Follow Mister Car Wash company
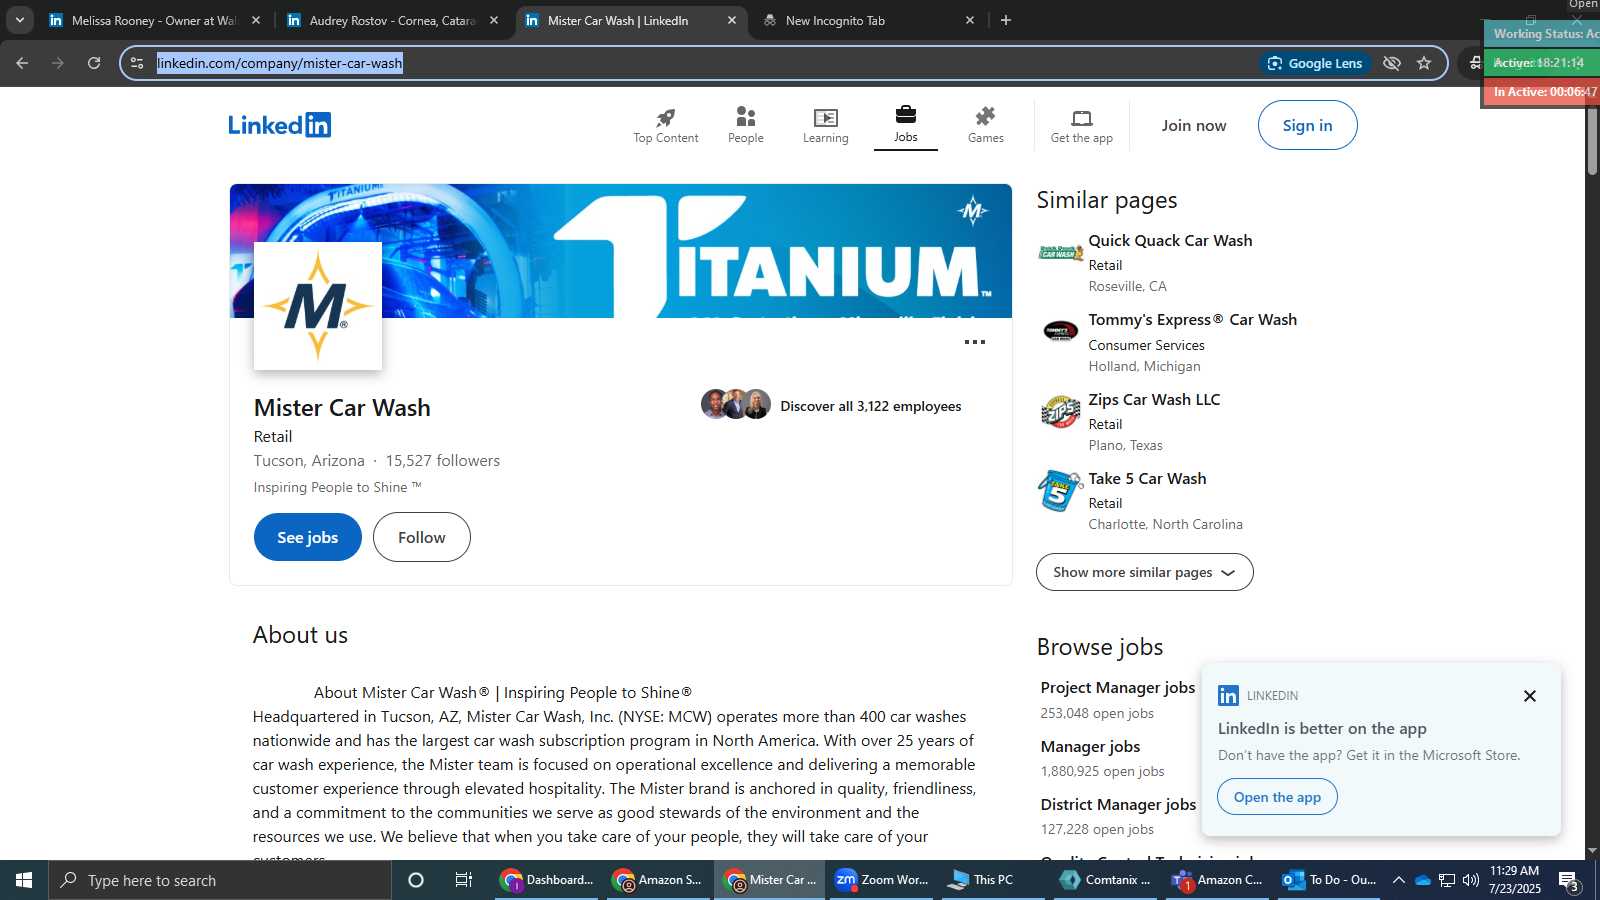1600x900 pixels. 421,537
